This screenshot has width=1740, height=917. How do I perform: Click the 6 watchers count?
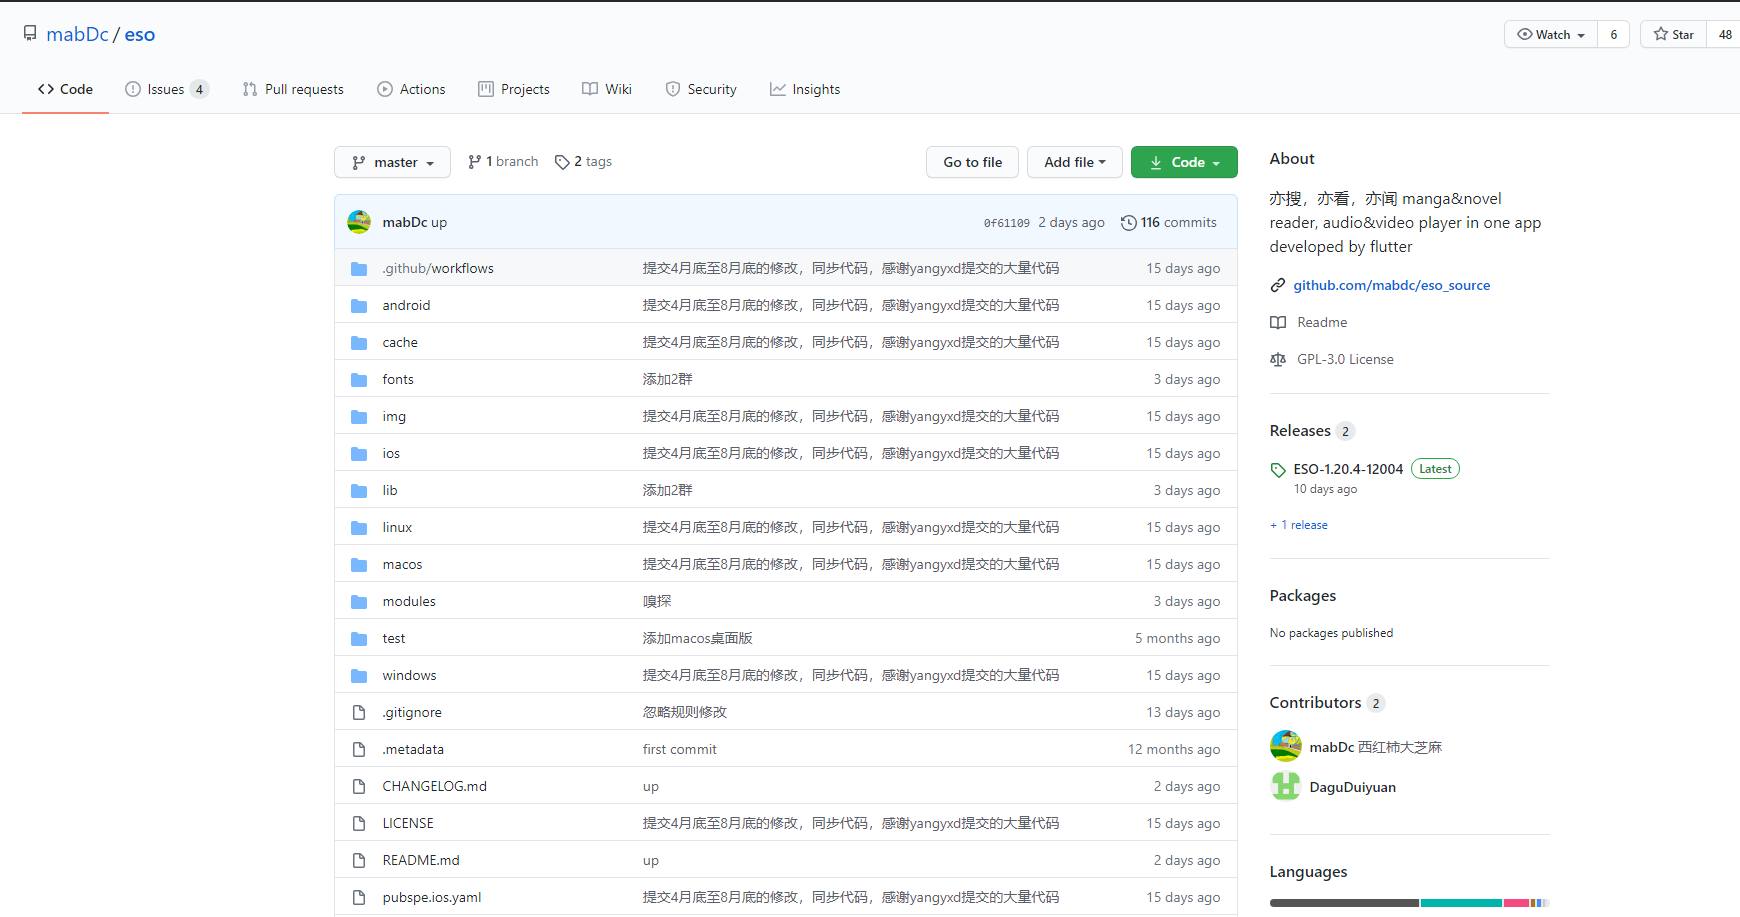[x=1613, y=34]
